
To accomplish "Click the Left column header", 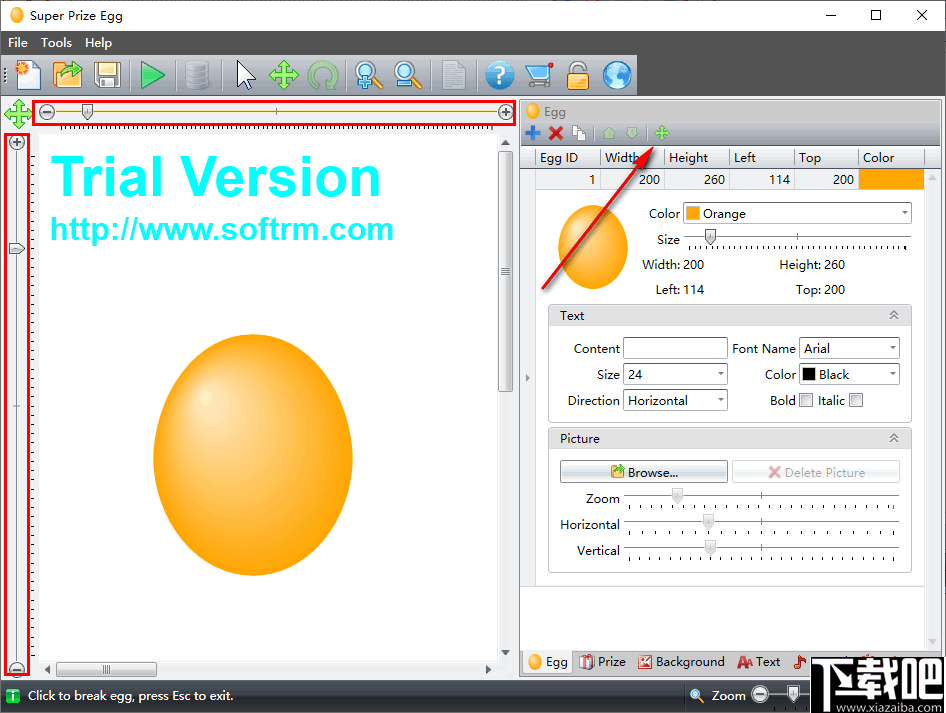I will pyautogui.click(x=761, y=158).
